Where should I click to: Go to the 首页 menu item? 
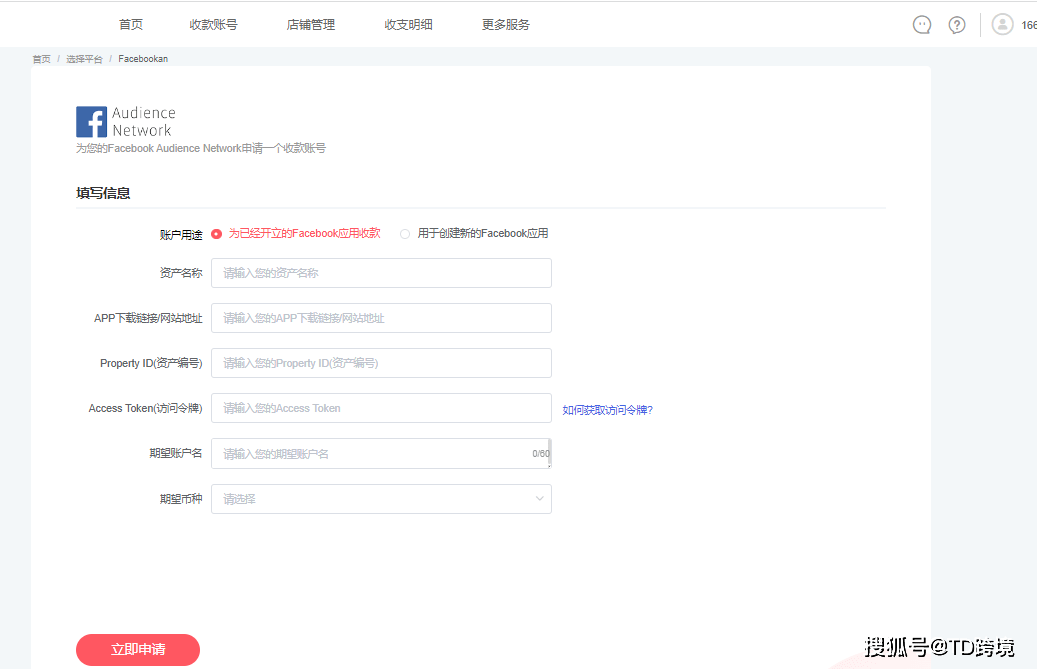point(131,24)
